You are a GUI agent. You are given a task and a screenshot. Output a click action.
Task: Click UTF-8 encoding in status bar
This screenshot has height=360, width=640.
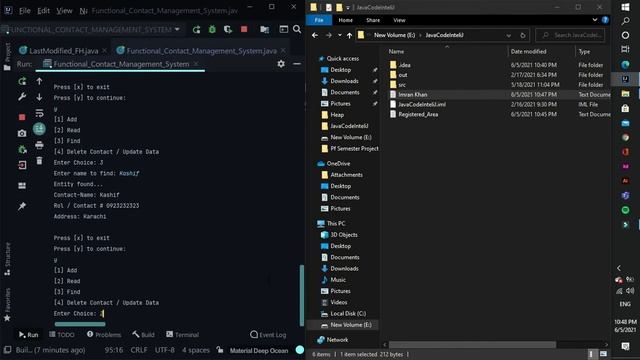point(164,350)
